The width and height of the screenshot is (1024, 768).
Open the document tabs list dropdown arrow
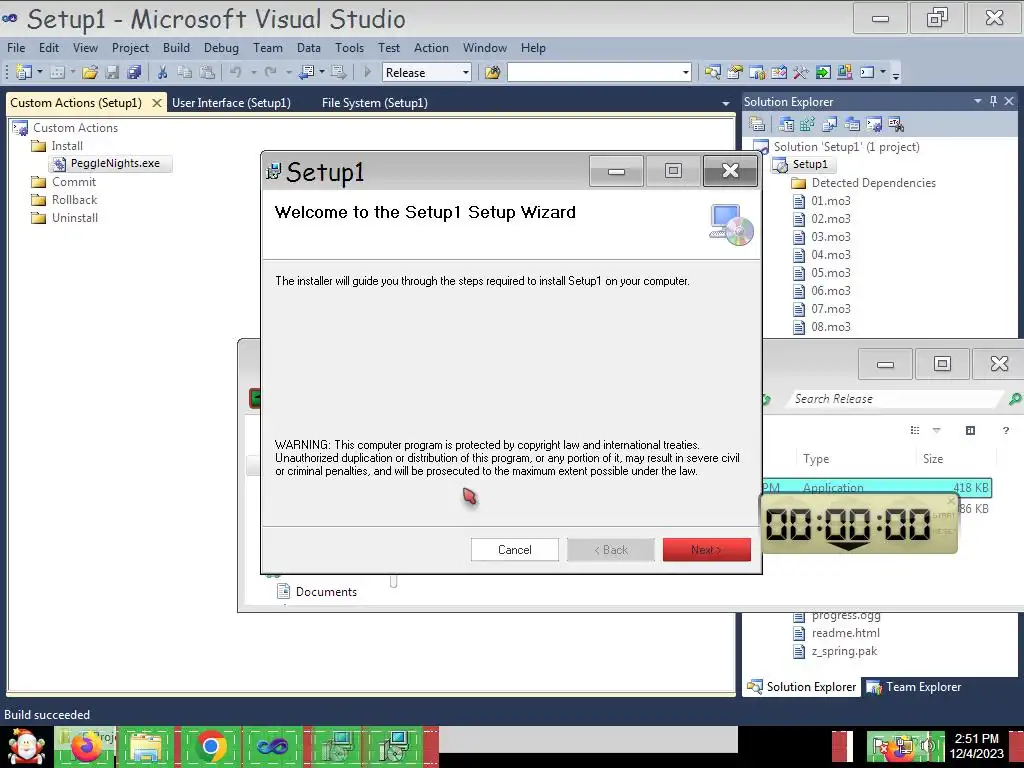(726, 103)
